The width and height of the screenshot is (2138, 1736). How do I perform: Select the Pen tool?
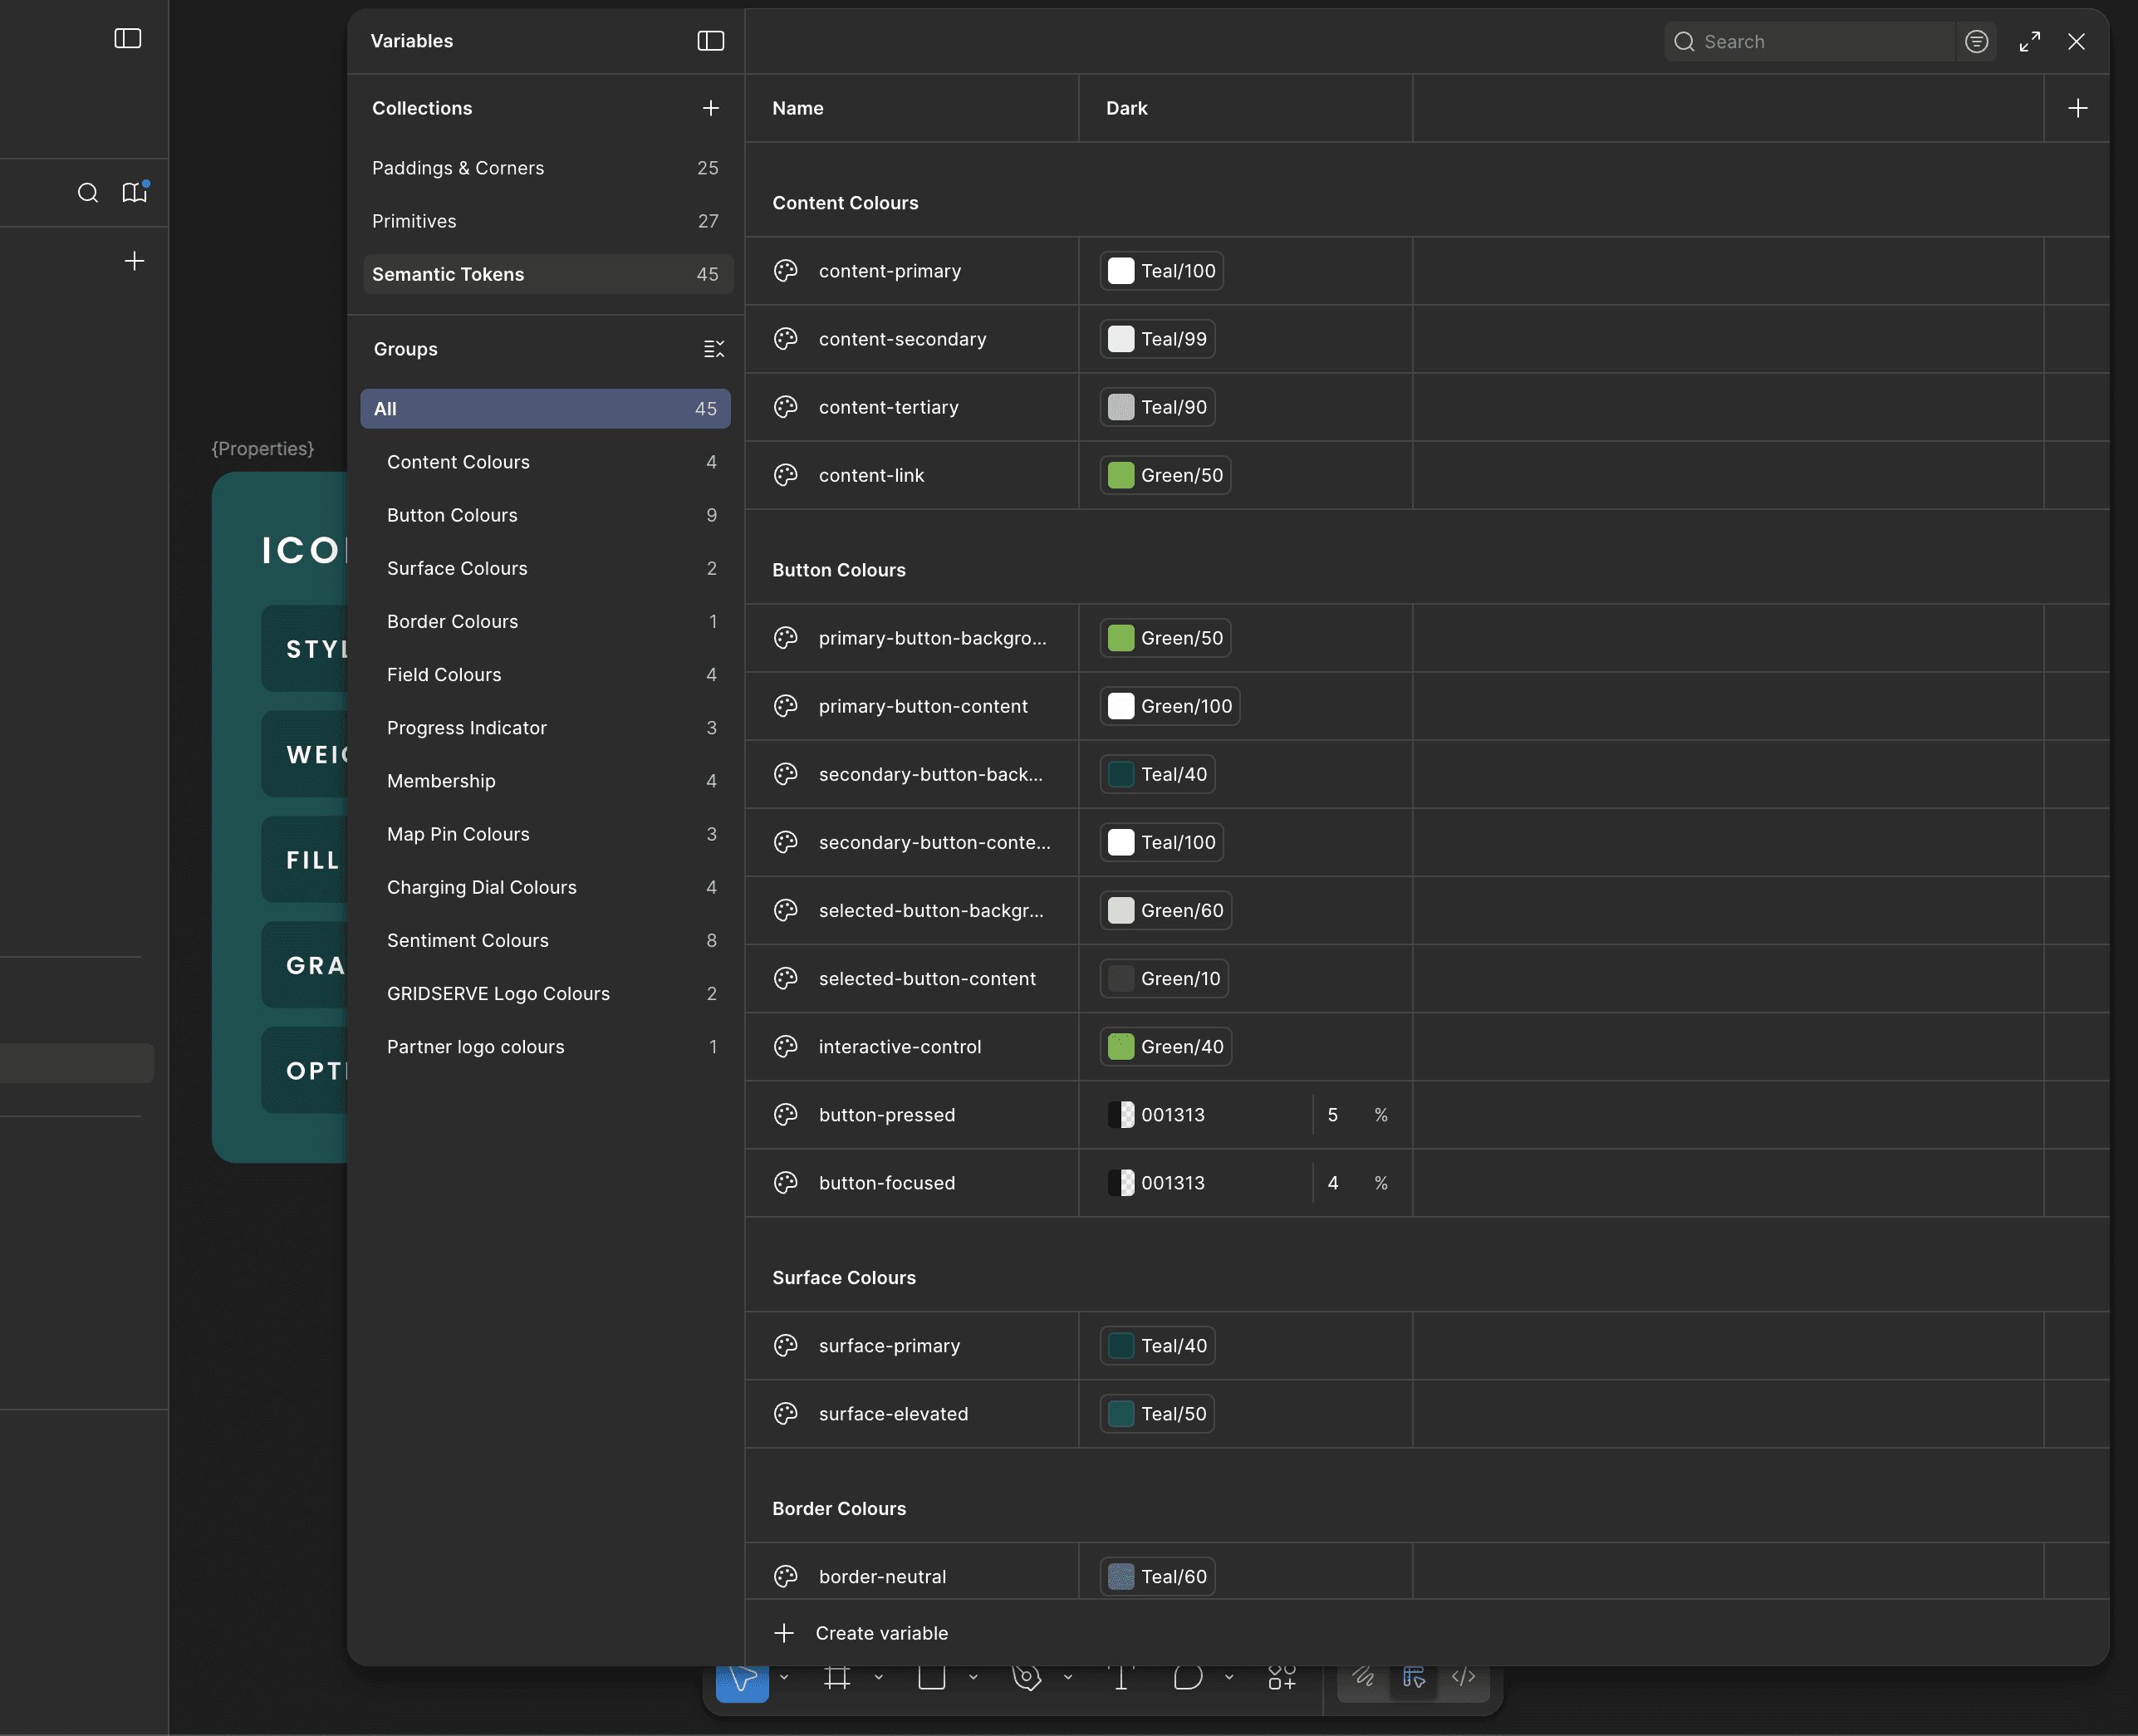[1026, 1677]
